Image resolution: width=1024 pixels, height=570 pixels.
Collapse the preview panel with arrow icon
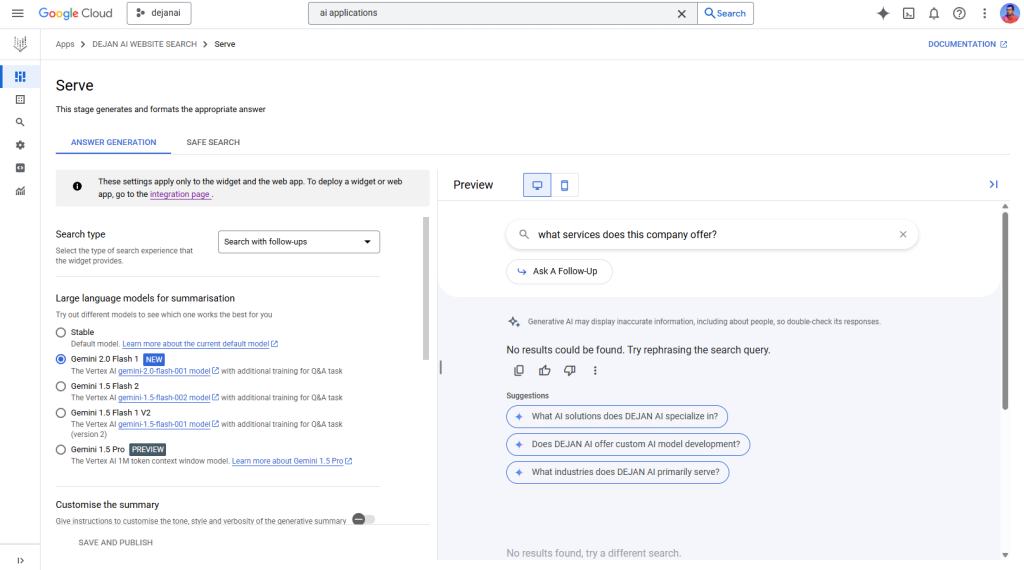pos(993,184)
